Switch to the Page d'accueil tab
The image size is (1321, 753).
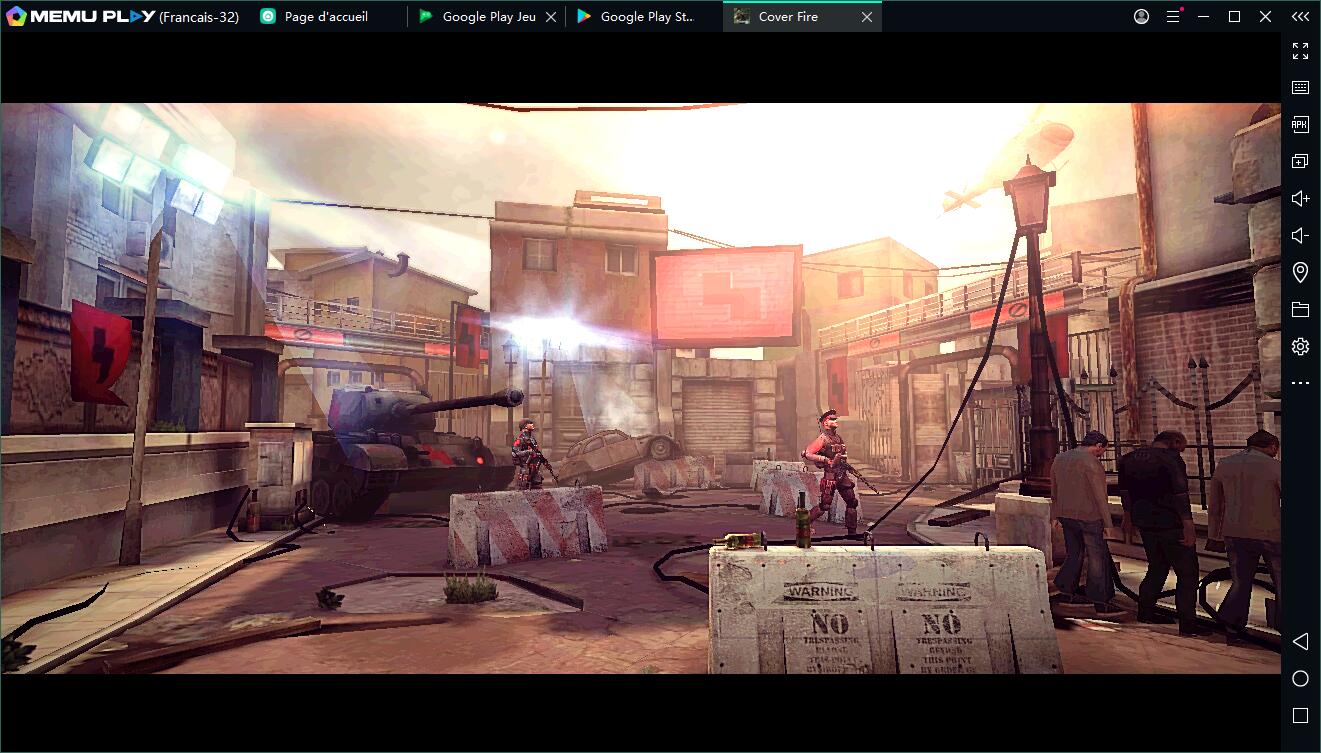point(325,17)
